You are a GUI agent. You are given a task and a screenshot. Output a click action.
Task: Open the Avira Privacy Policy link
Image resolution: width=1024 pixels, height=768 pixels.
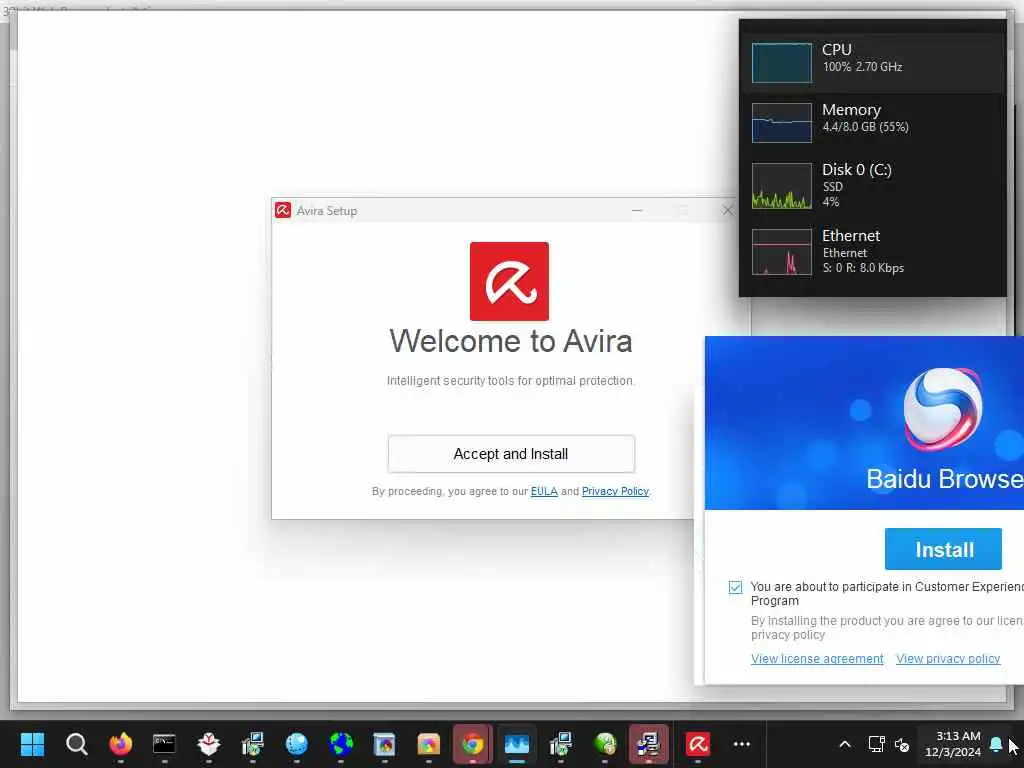pos(615,491)
